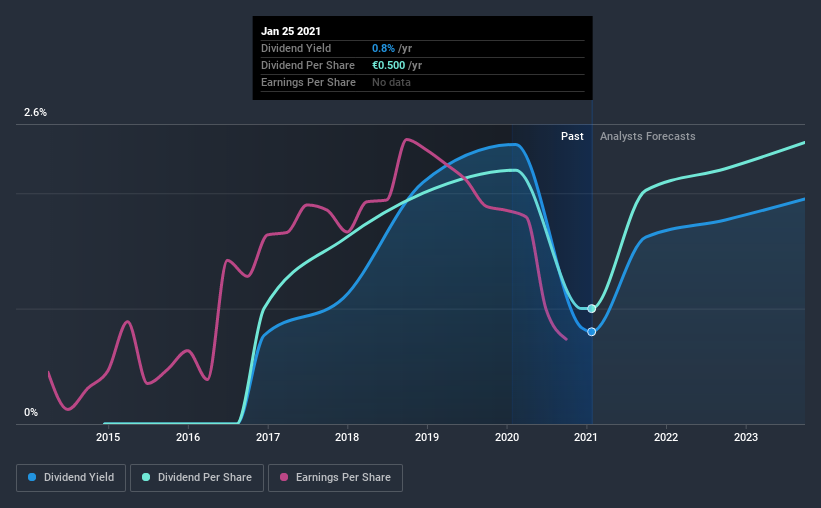Click the 0% y-axis label
This screenshot has width=821, height=508.
31,413
